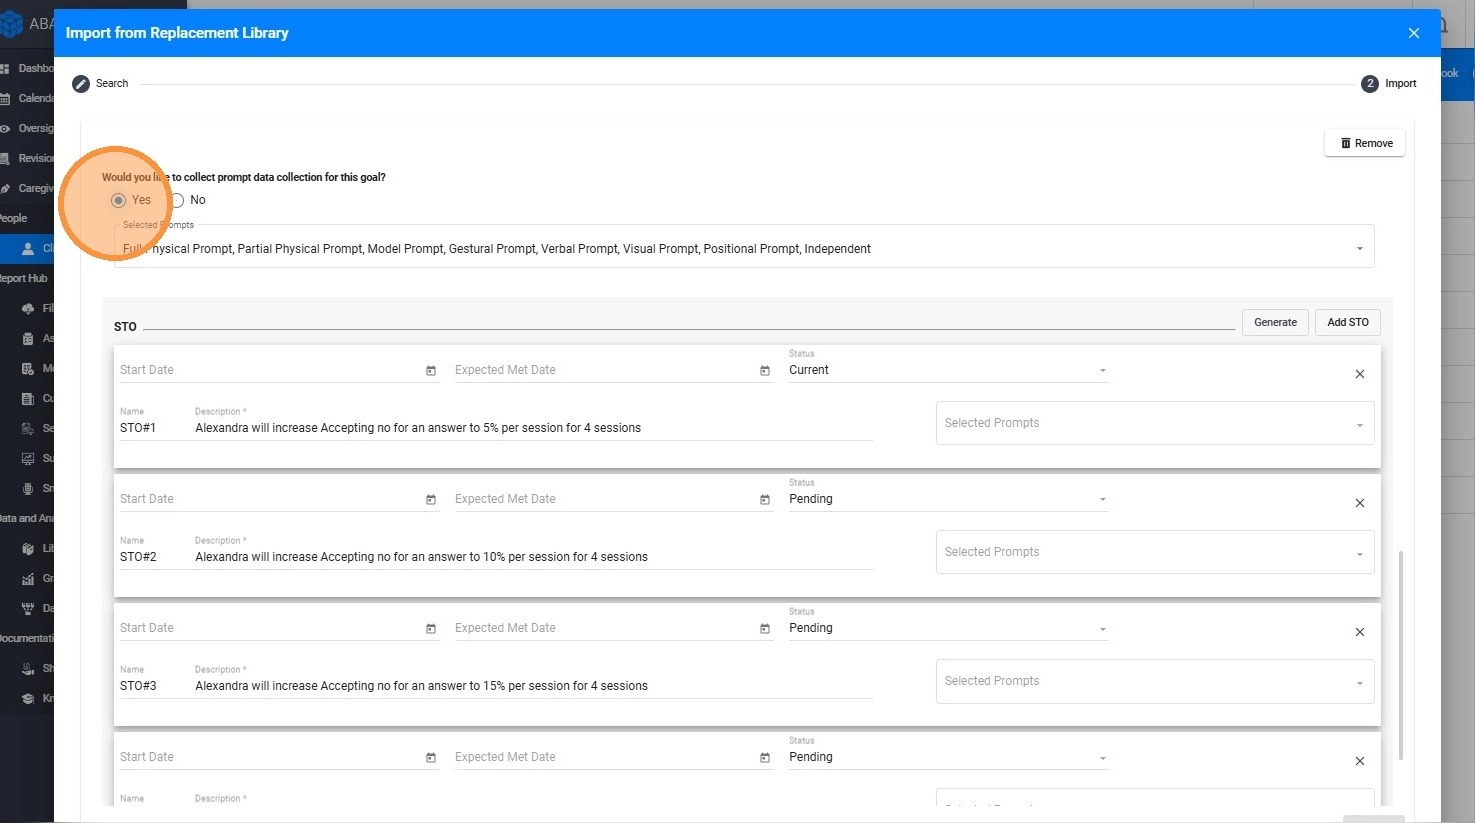Image resolution: width=1475 pixels, height=823 pixels.
Task: Open the Expected Met Date calendar for STO#2
Action: pos(765,500)
